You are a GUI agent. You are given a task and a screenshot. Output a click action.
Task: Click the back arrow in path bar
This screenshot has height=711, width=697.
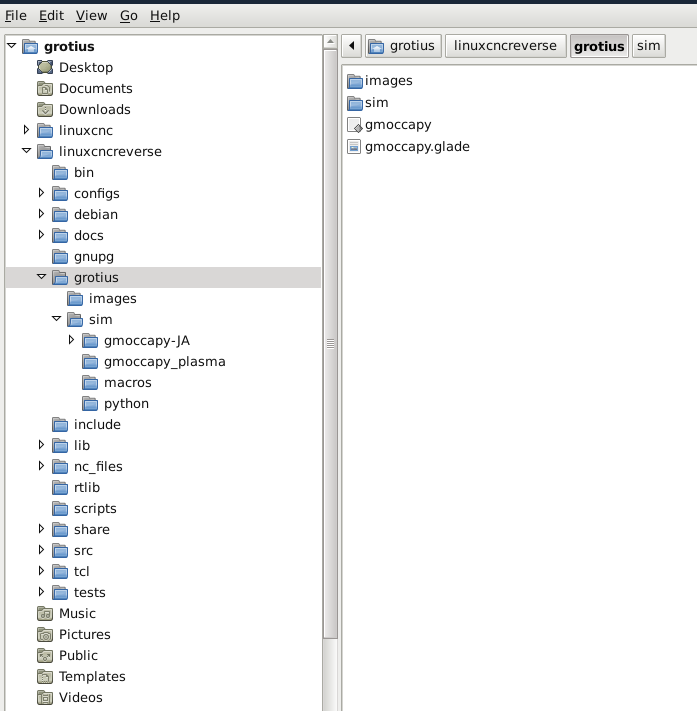coord(351,46)
